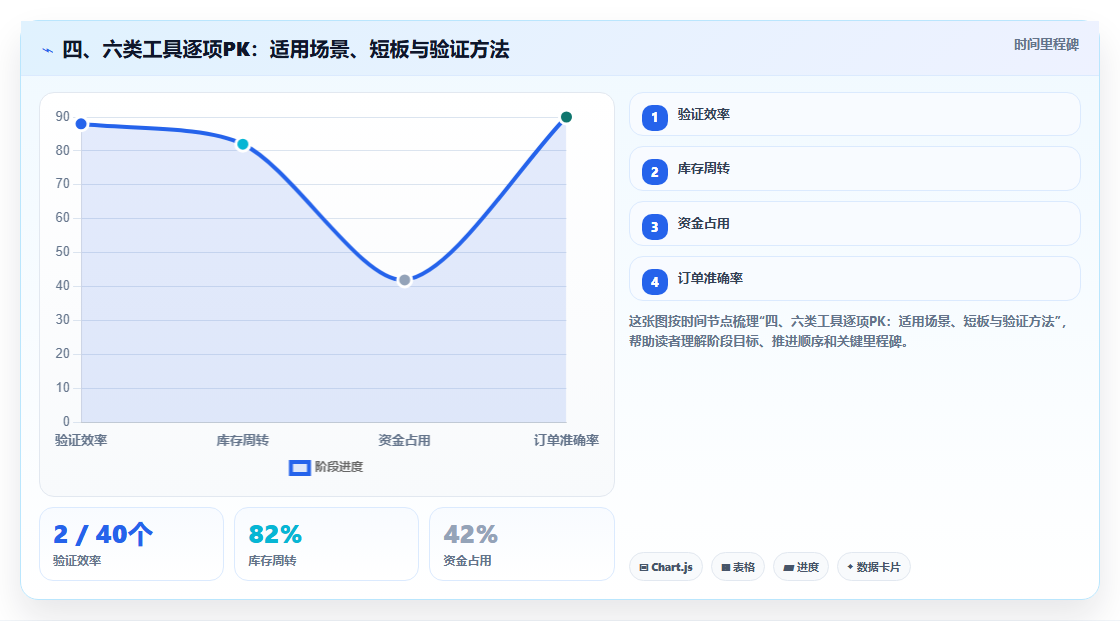This screenshot has width=1120, height=621.
Task: Select the 资金占用 list row
Action: pos(854,224)
